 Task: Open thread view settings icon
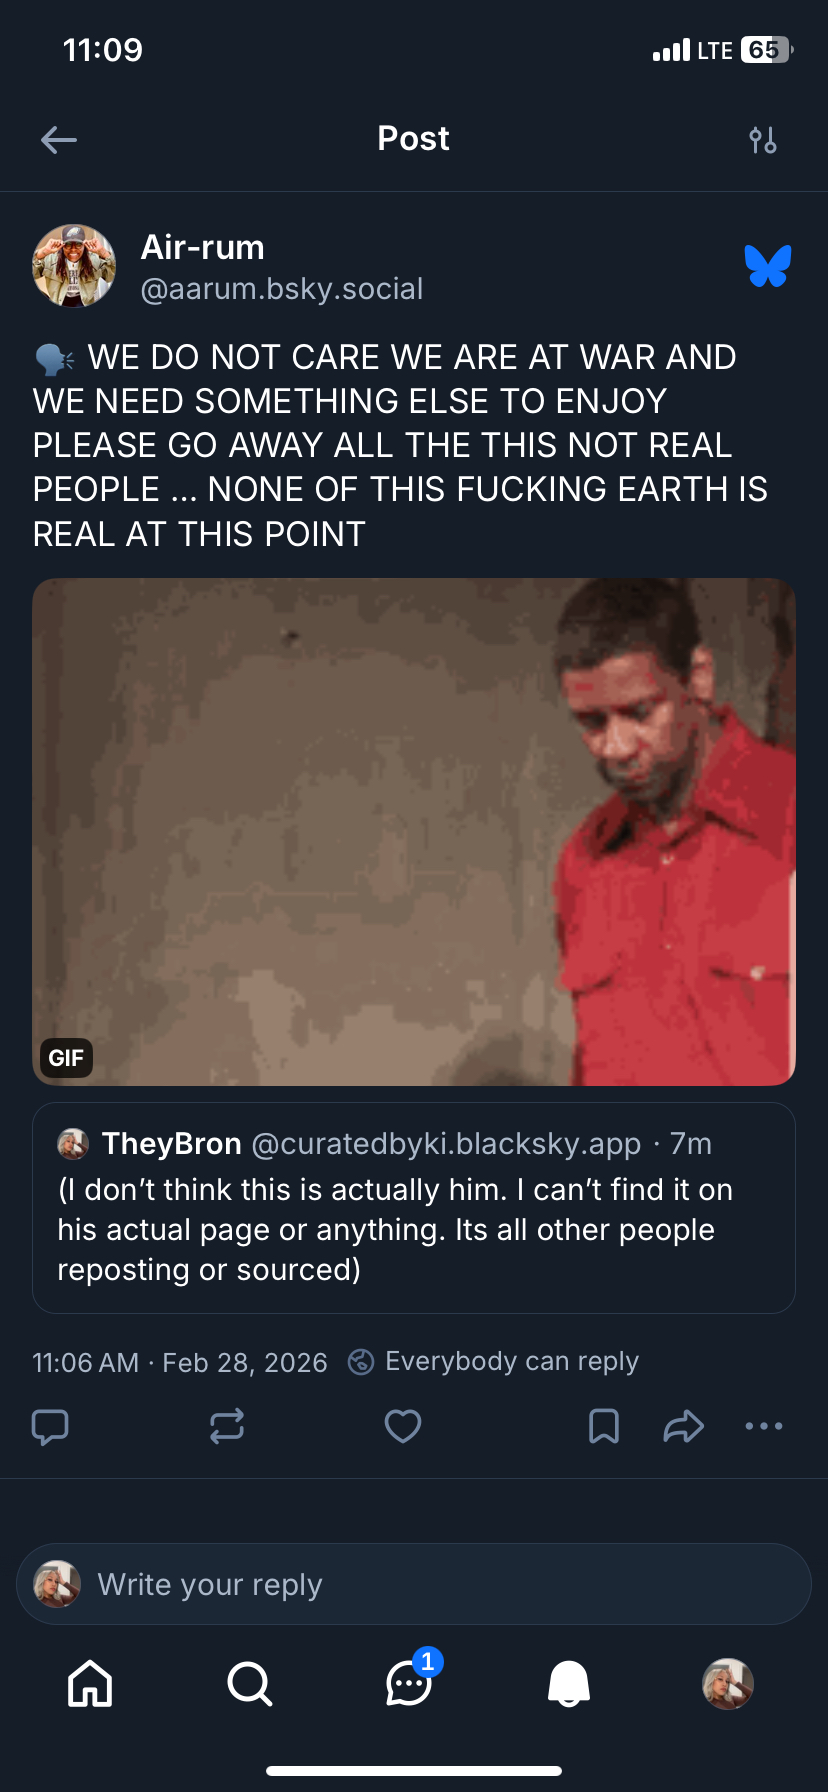click(763, 140)
